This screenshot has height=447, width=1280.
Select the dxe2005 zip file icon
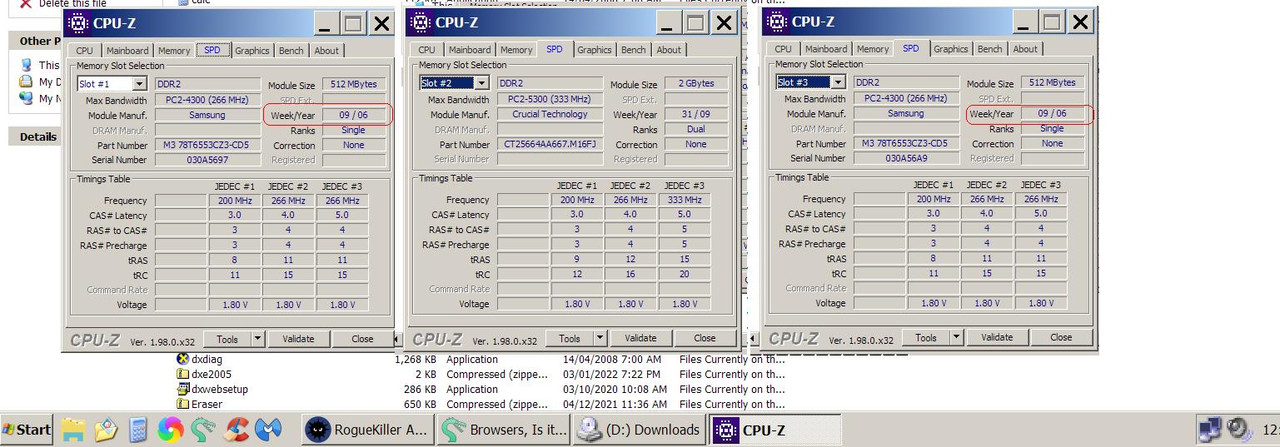tap(183, 374)
